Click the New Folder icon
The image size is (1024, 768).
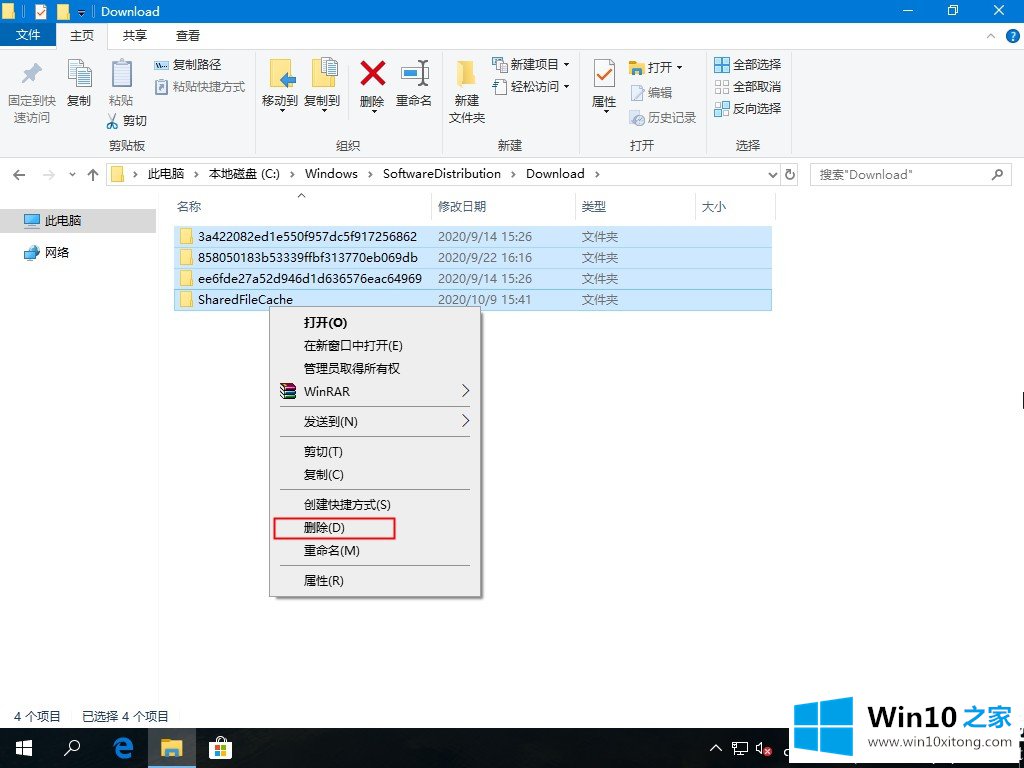[x=466, y=76]
